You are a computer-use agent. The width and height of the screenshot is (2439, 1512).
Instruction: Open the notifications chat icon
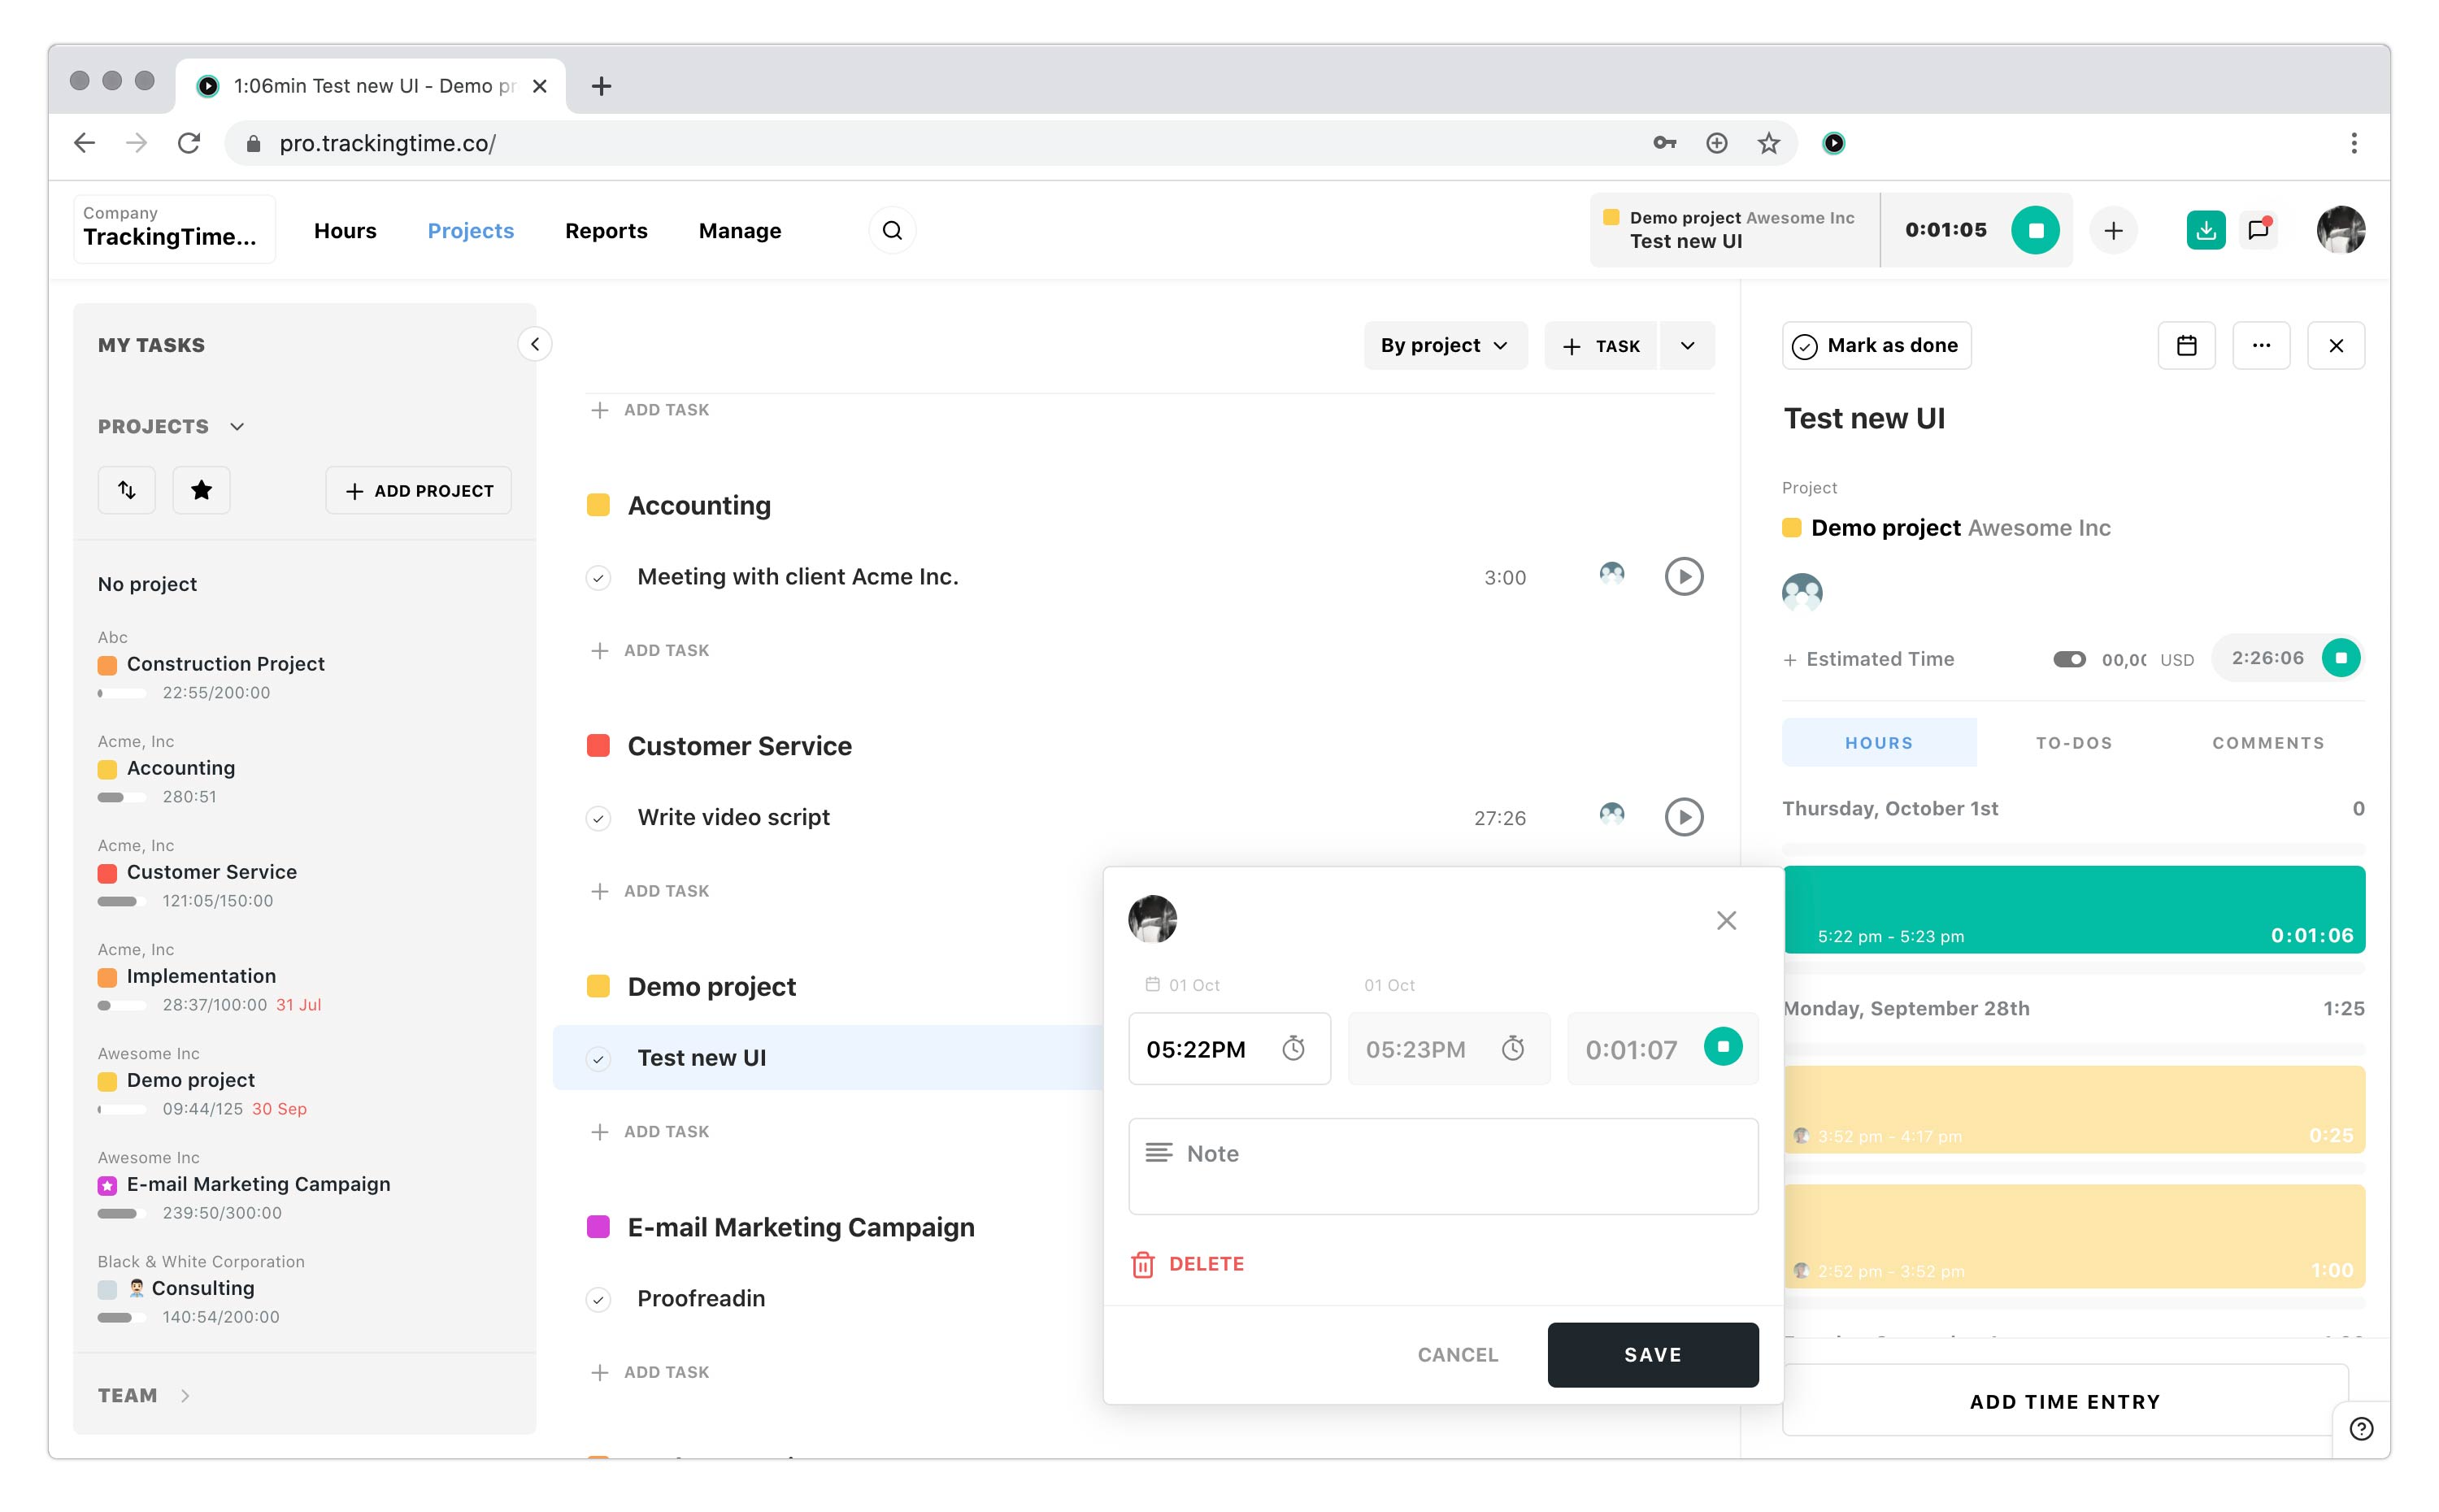tap(2258, 231)
